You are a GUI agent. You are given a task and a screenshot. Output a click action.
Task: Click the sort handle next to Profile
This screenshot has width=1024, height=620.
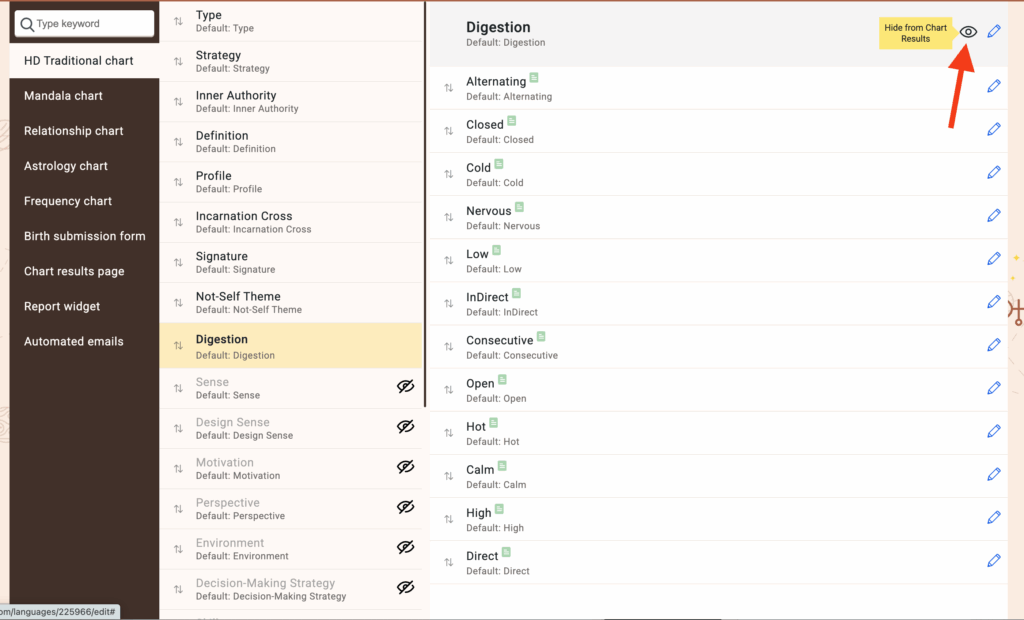point(178,182)
